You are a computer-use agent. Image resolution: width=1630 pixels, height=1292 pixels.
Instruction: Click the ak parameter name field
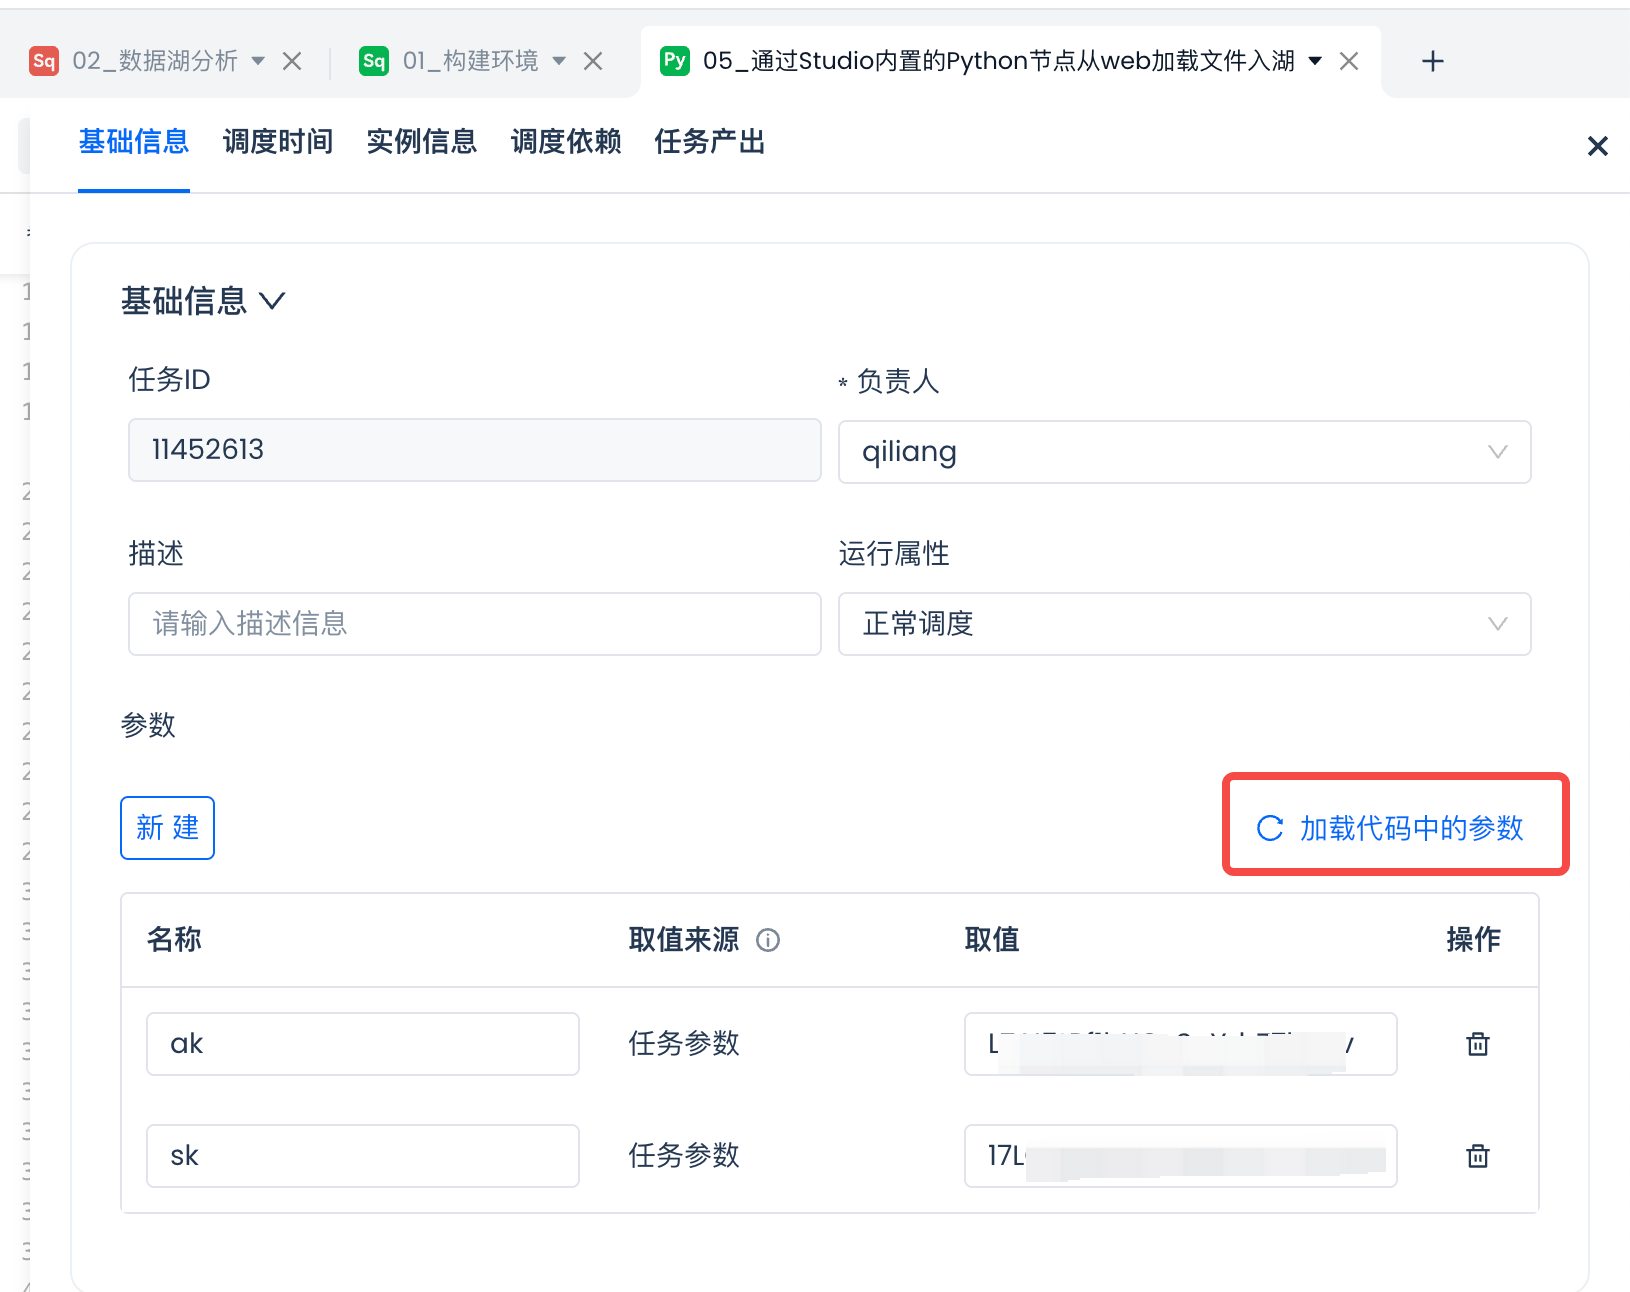(362, 1044)
